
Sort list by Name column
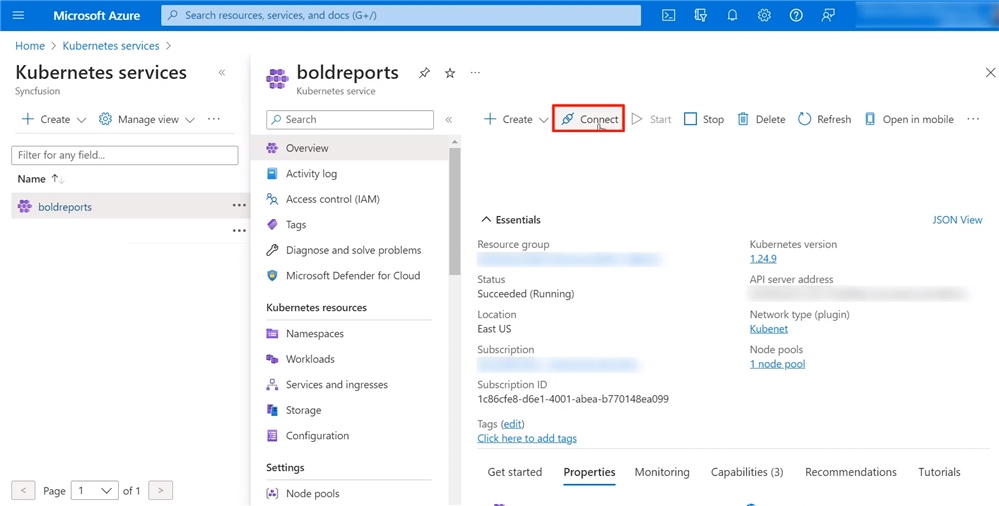(41, 179)
